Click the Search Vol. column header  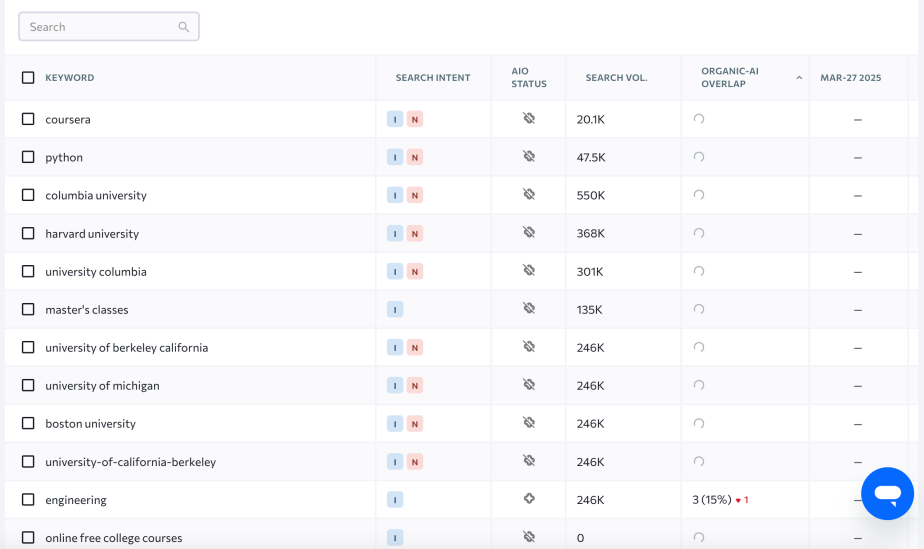[616, 78]
